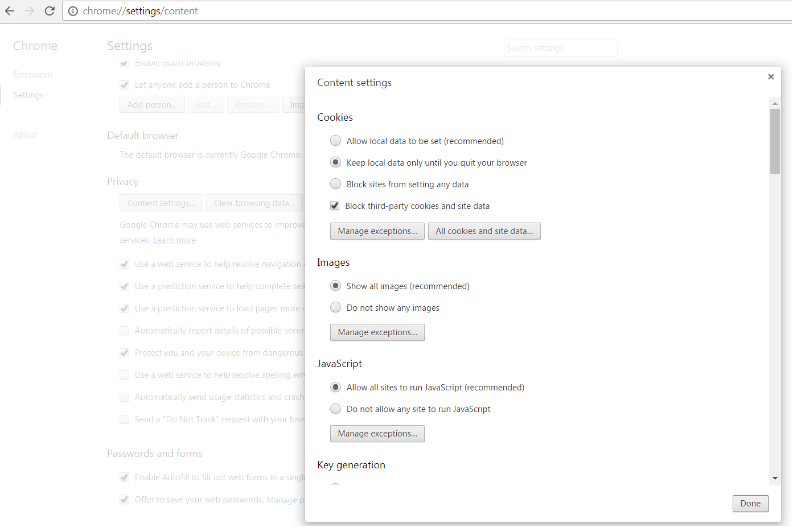Open Manage exceptions under Cookies

377,231
